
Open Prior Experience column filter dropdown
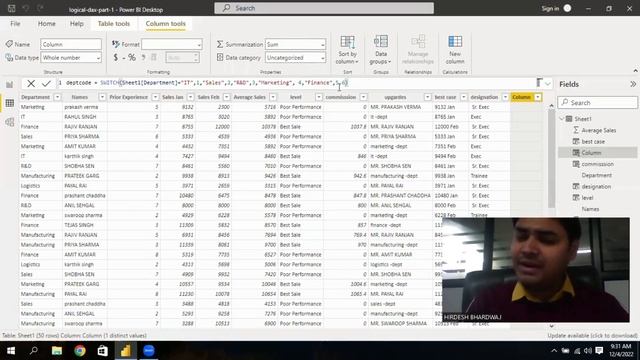pyautogui.click(x=155, y=97)
